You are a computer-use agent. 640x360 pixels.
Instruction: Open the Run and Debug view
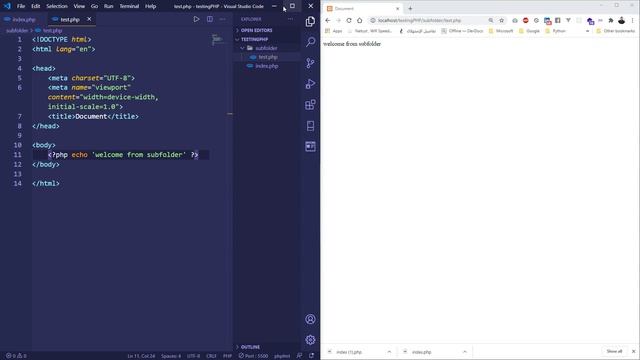click(310, 84)
